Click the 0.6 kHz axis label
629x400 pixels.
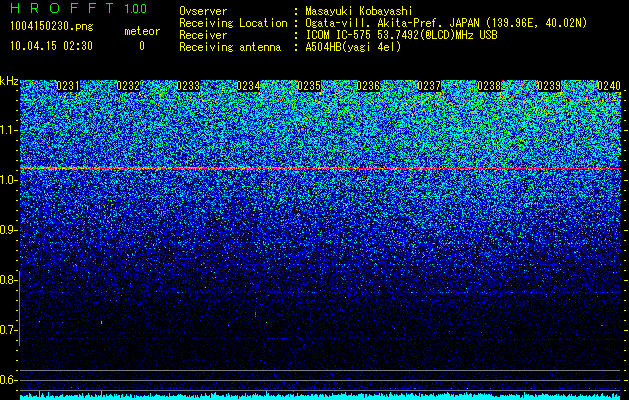(8, 380)
